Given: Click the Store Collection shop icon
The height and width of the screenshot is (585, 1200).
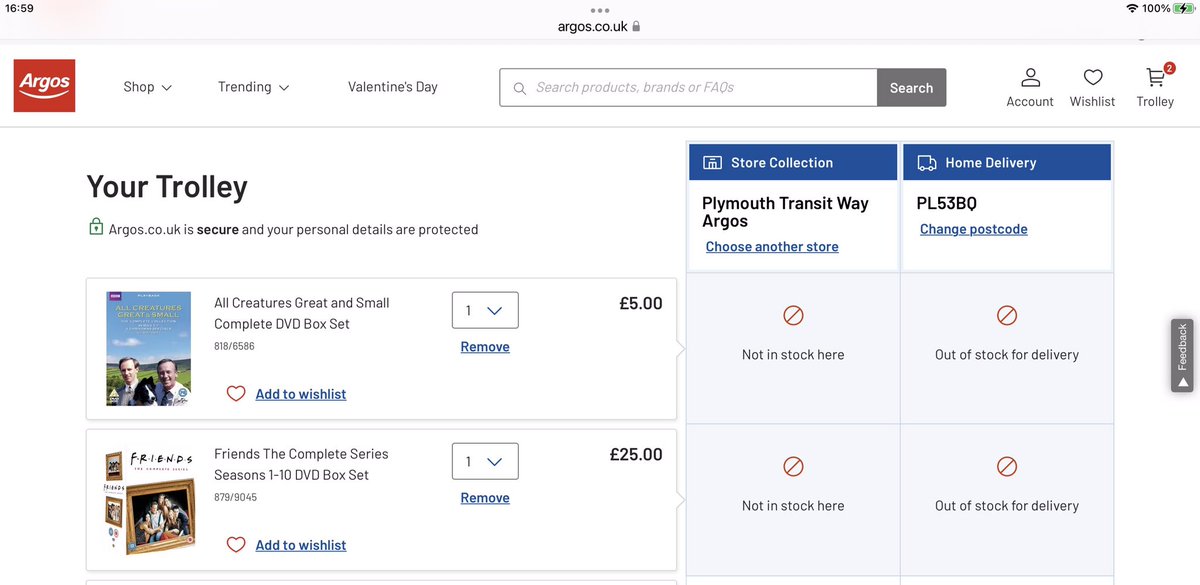Looking at the screenshot, I should point(713,163).
